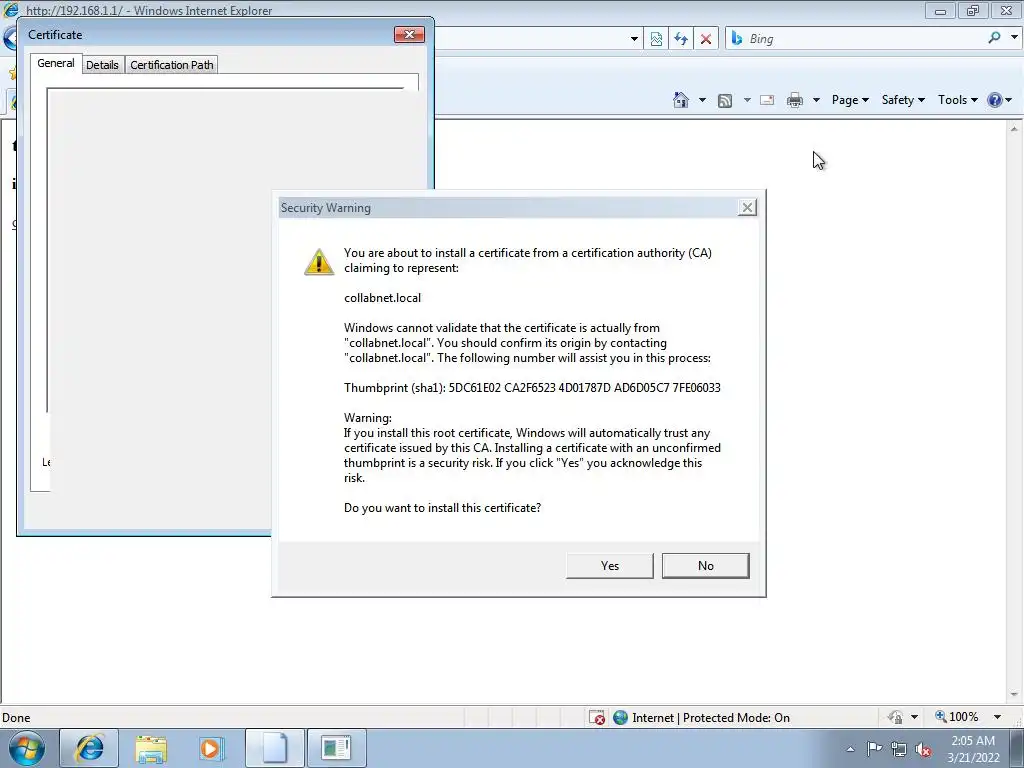Screen dimensions: 1024x768
Task: Stop page loading with the red X icon
Action: [706, 39]
